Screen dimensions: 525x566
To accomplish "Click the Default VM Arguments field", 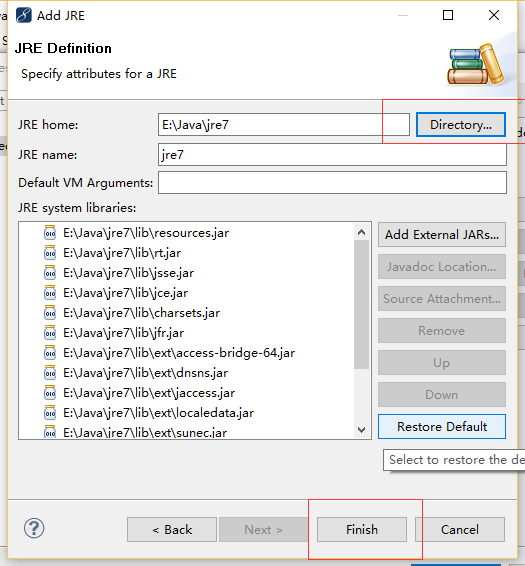I will pyautogui.click(x=332, y=183).
